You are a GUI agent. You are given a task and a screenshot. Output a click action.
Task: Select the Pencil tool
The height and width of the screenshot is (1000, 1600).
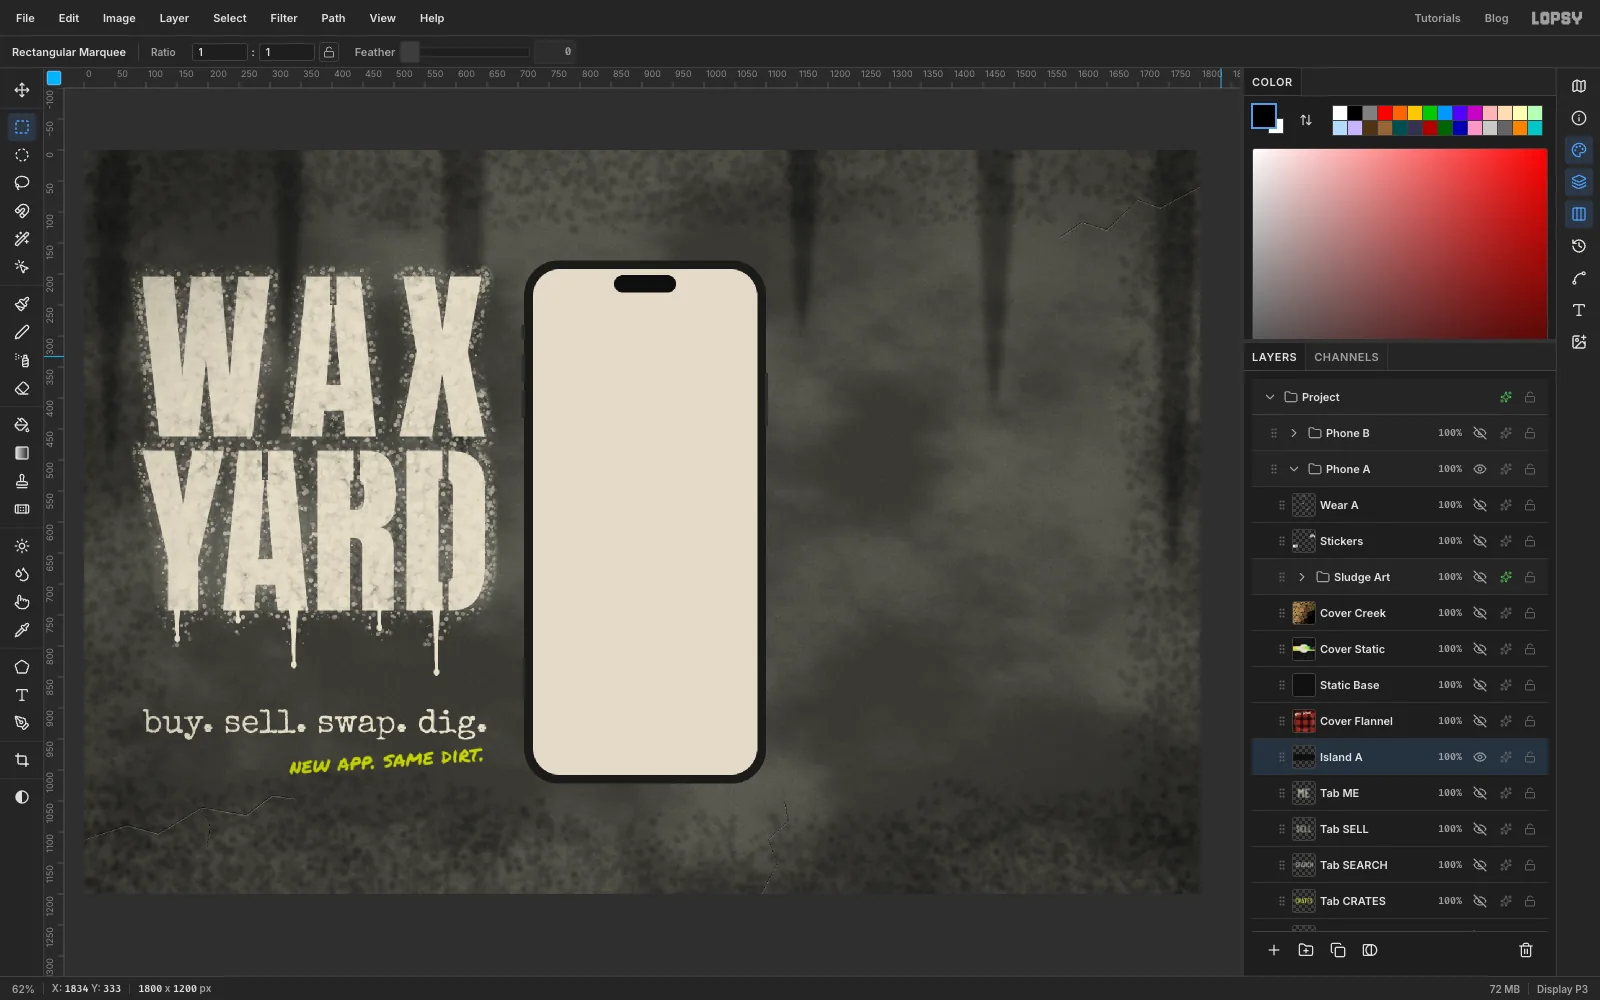(22, 332)
